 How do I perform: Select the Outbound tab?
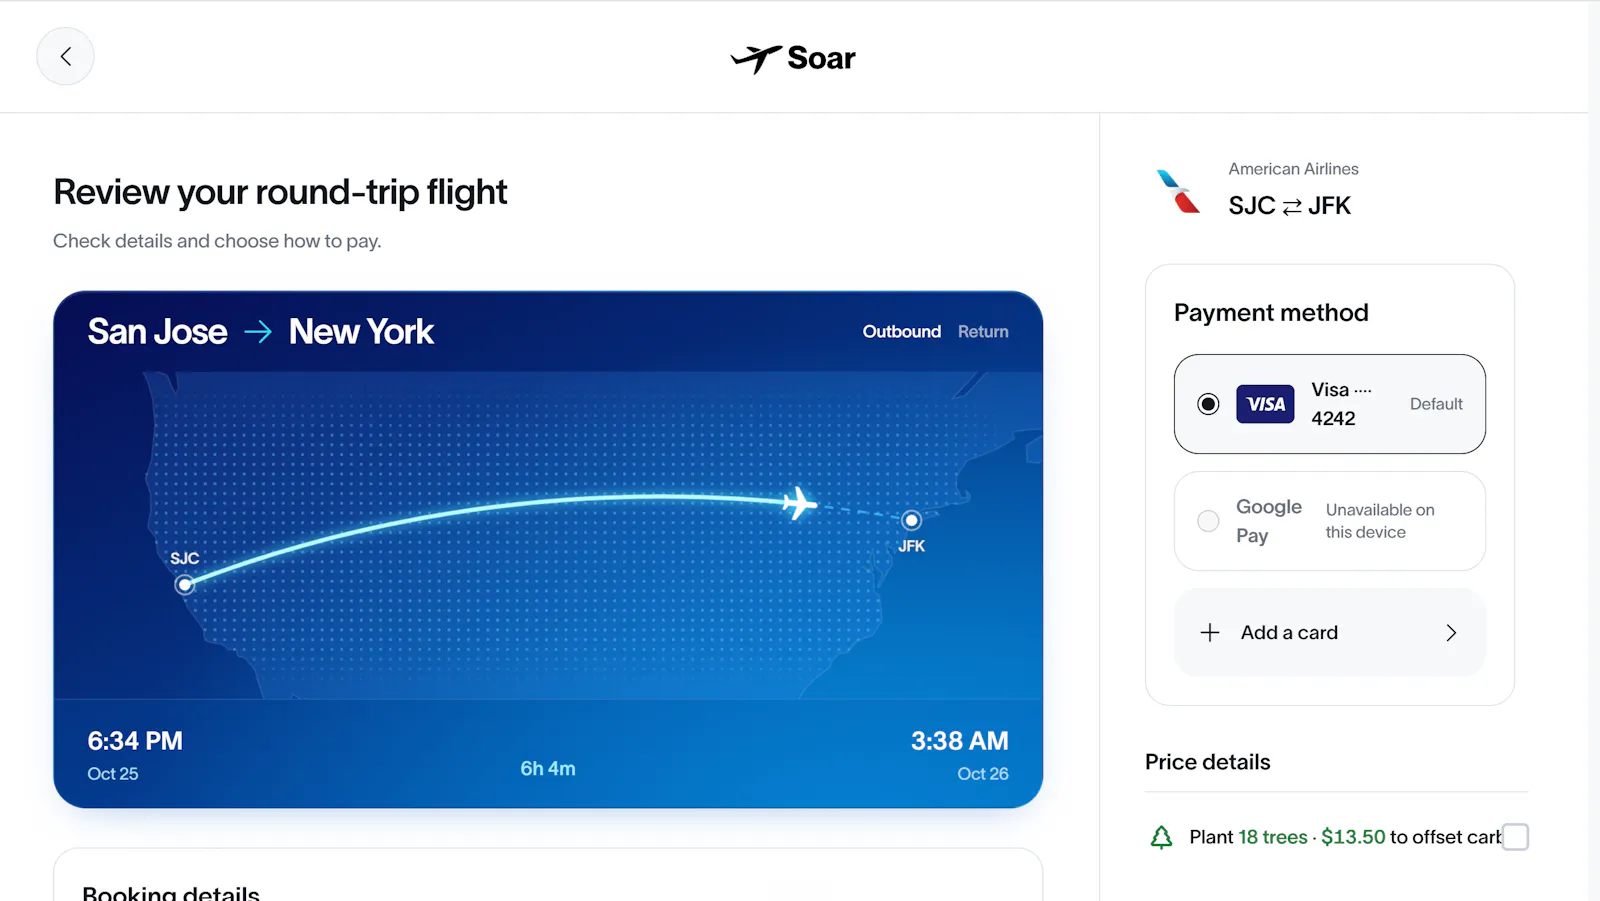pyautogui.click(x=902, y=332)
